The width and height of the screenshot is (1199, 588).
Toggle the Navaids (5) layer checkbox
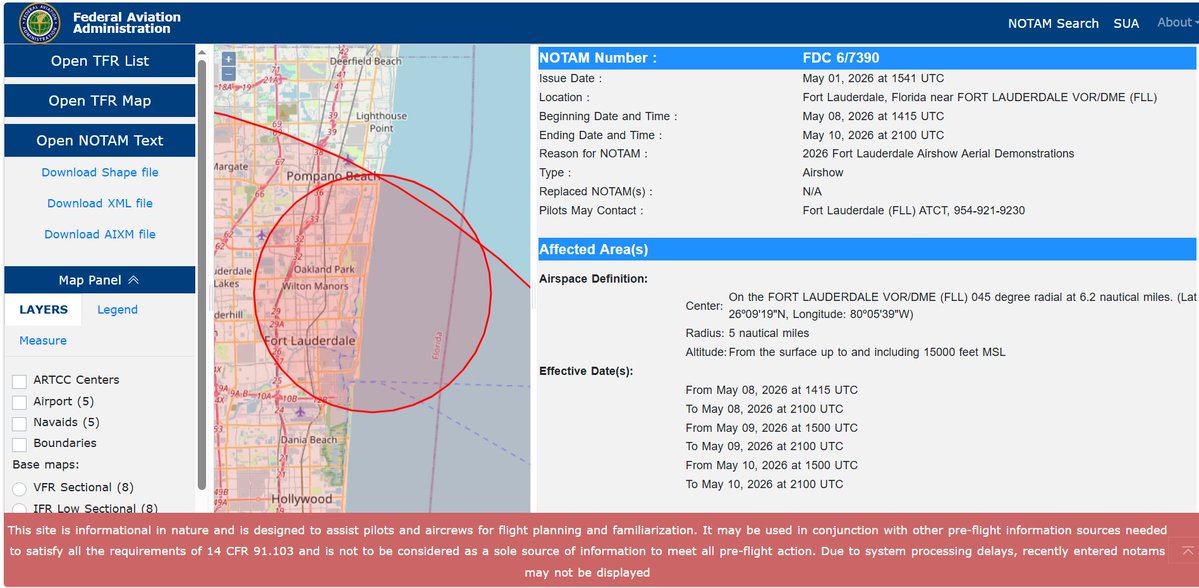tap(20, 423)
